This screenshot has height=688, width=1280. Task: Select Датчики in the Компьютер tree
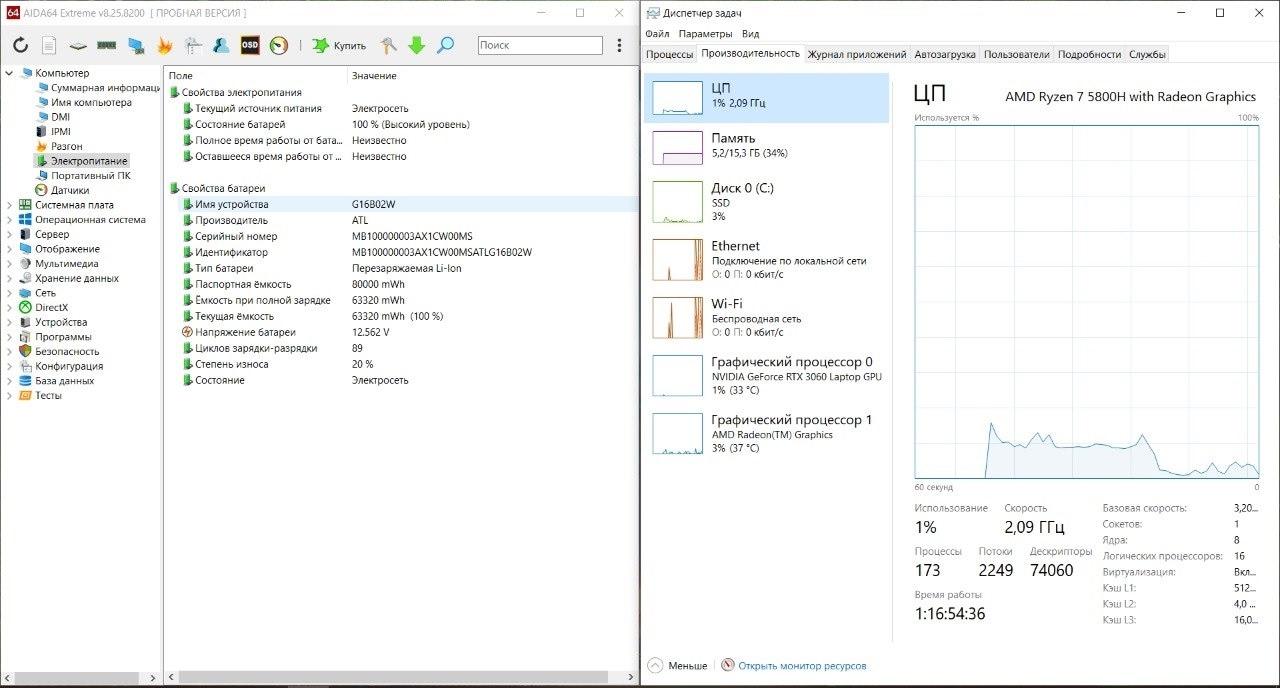click(x=70, y=190)
